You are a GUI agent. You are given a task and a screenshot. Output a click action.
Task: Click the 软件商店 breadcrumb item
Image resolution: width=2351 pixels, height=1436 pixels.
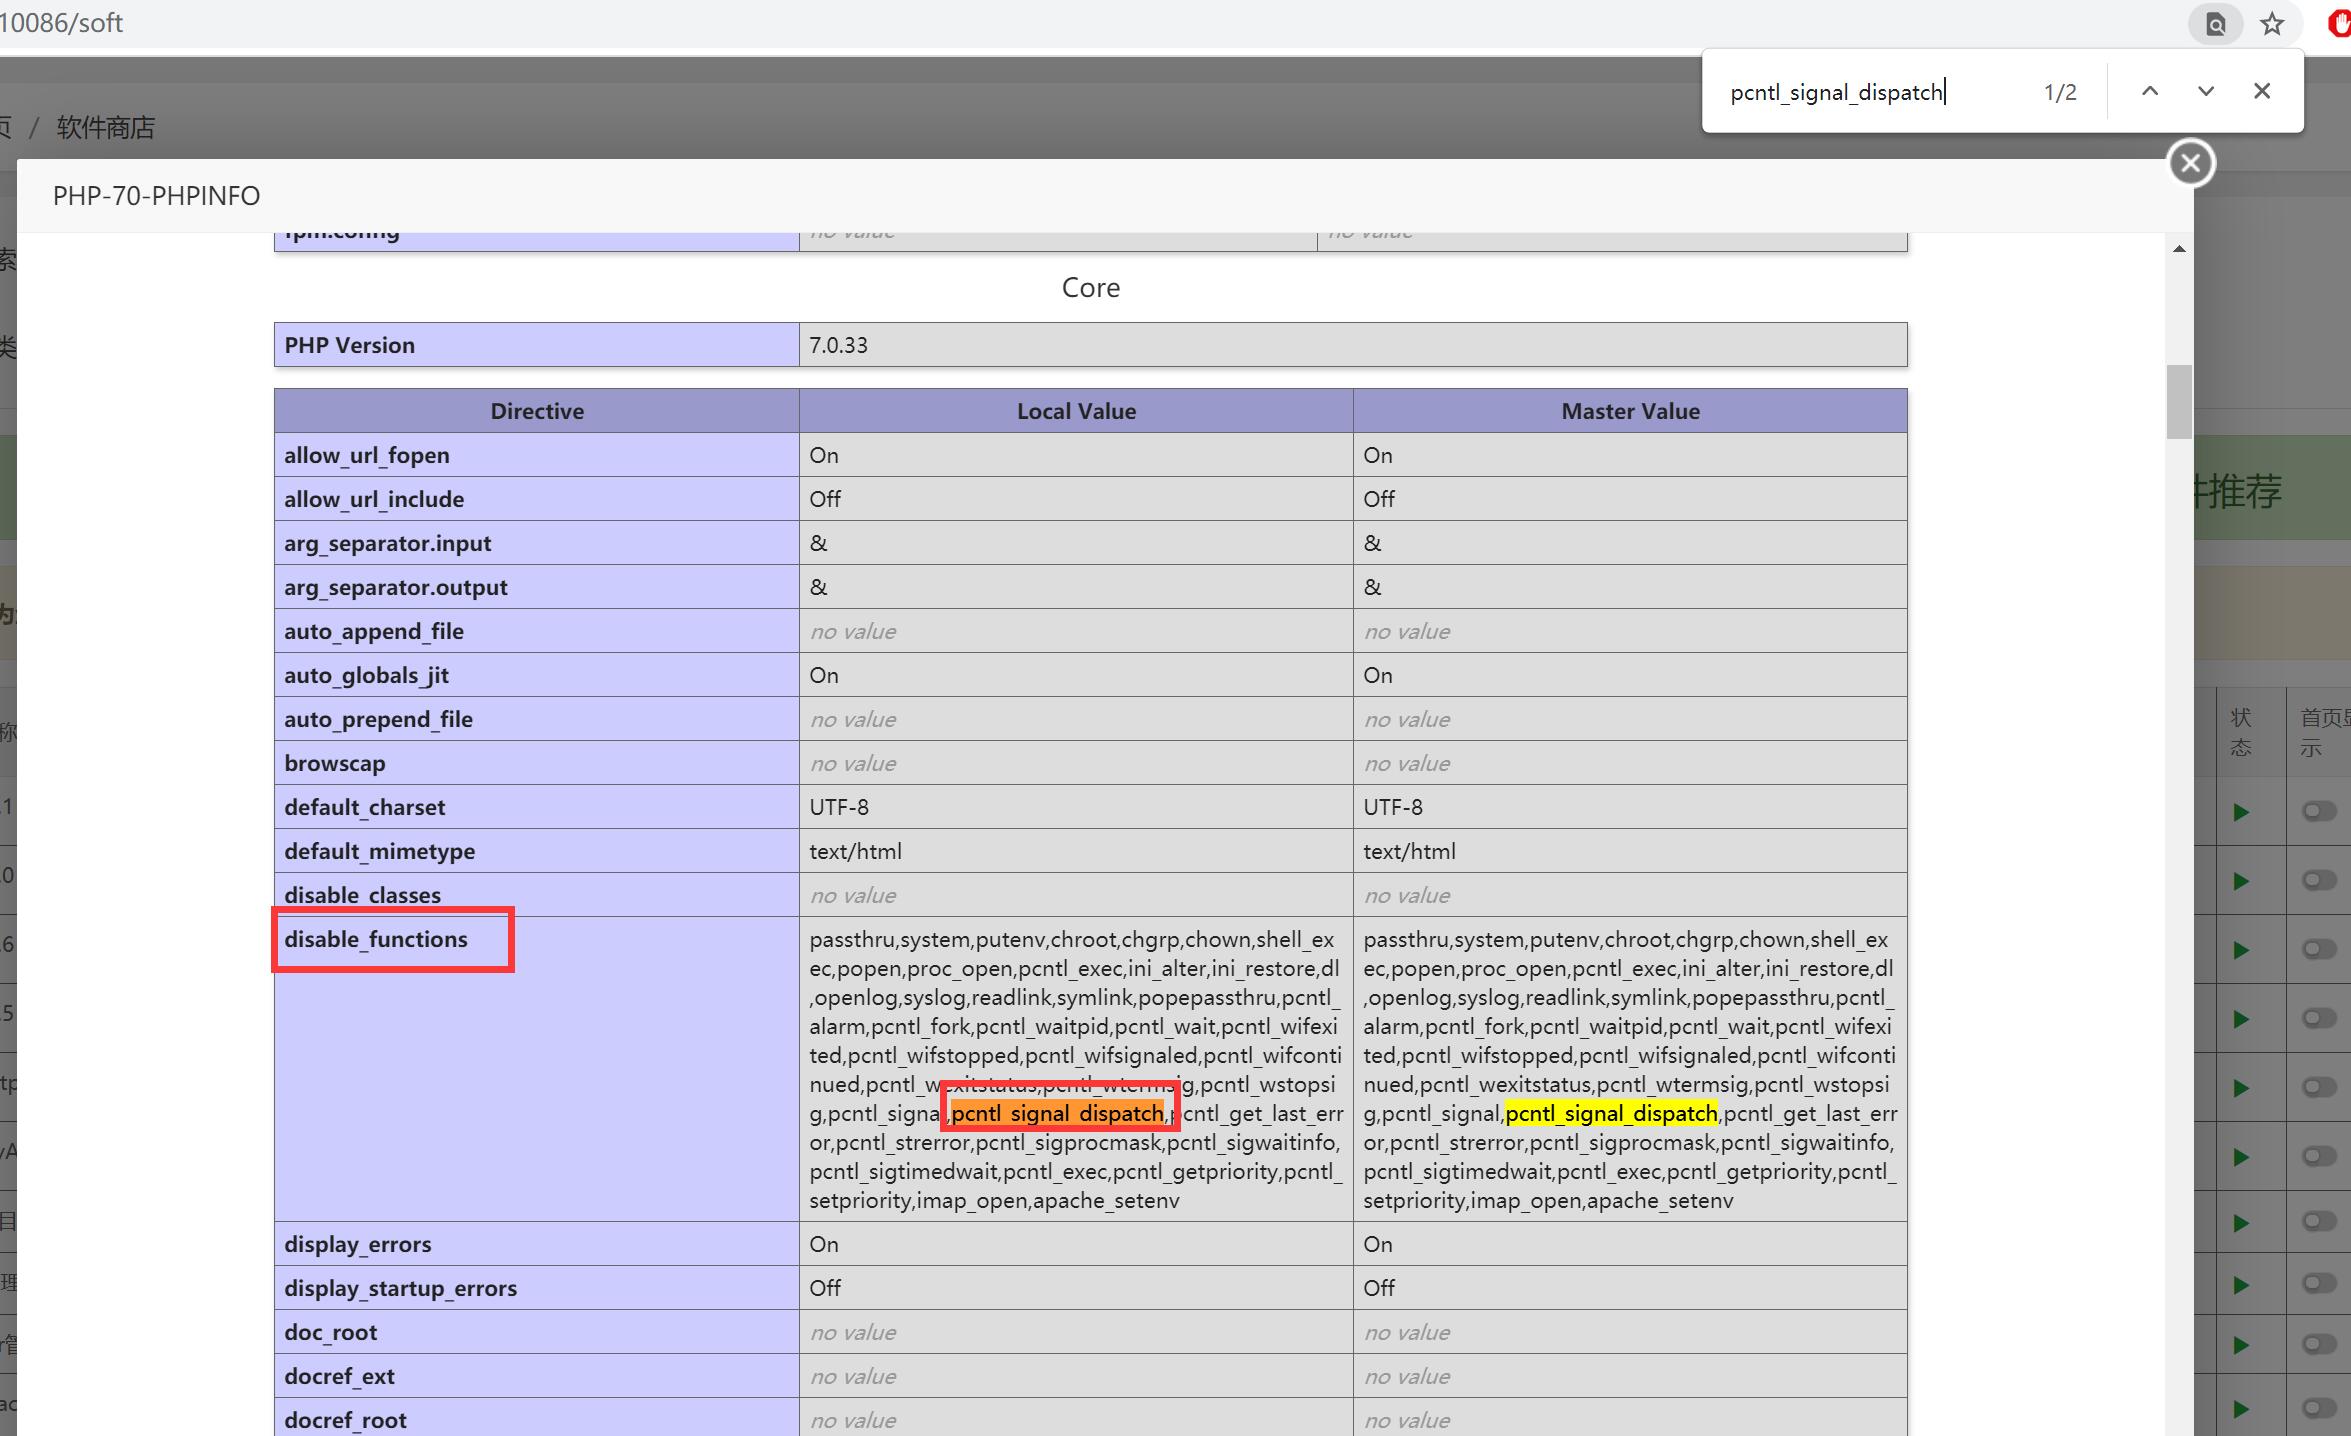pos(105,128)
